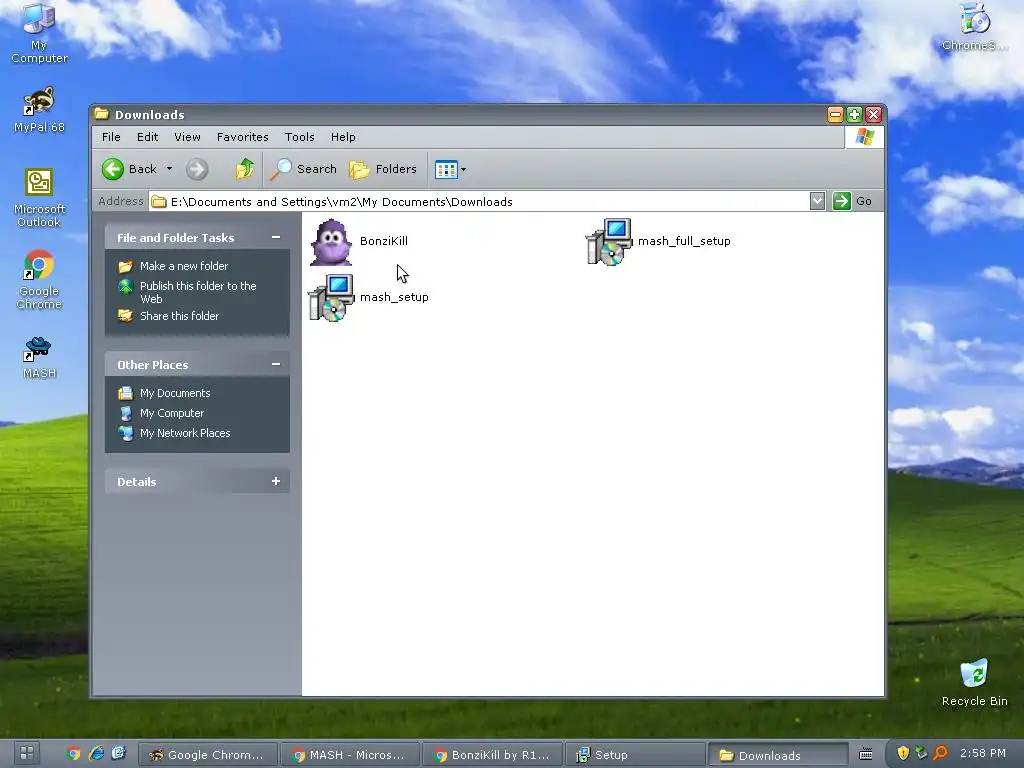Switch to BonziKill by R1... taskbar window
Screen dimensions: 1024x768
tap(492, 754)
